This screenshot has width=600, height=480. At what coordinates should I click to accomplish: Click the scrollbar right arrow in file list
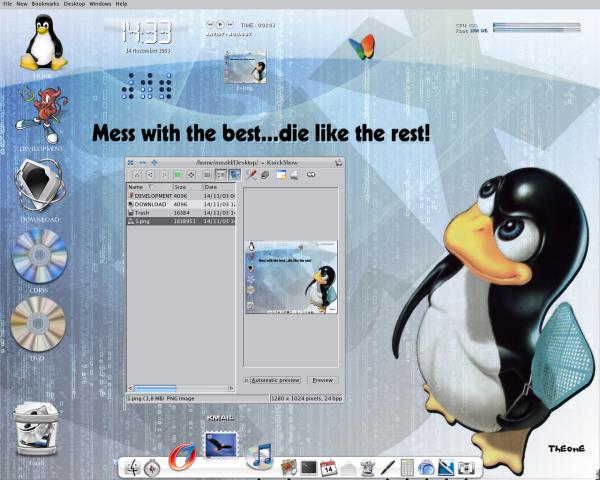point(232,388)
